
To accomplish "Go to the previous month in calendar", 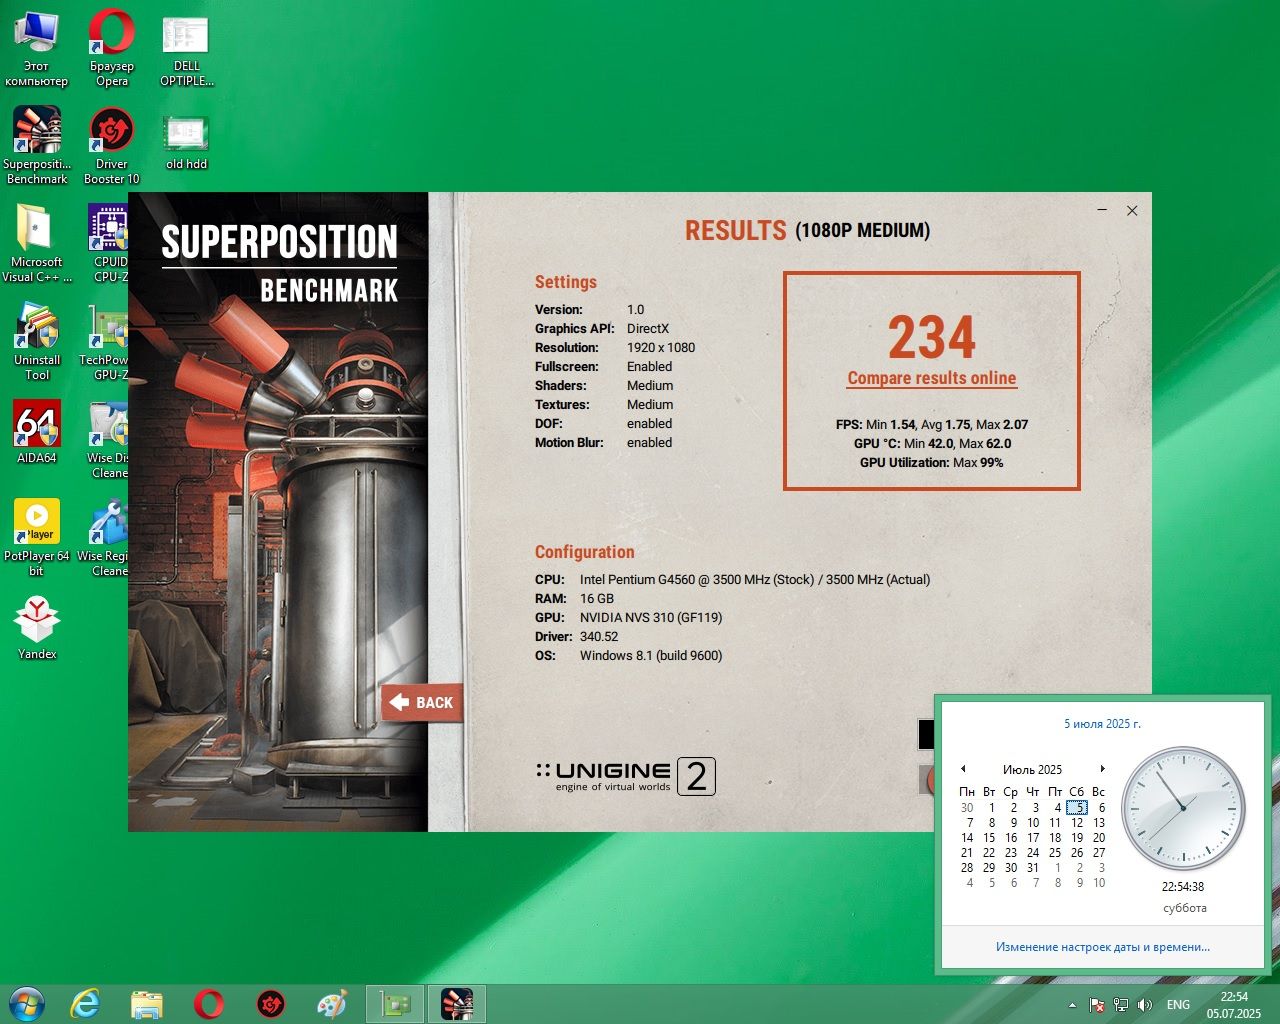I will pyautogui.click(x=963, y=769).
